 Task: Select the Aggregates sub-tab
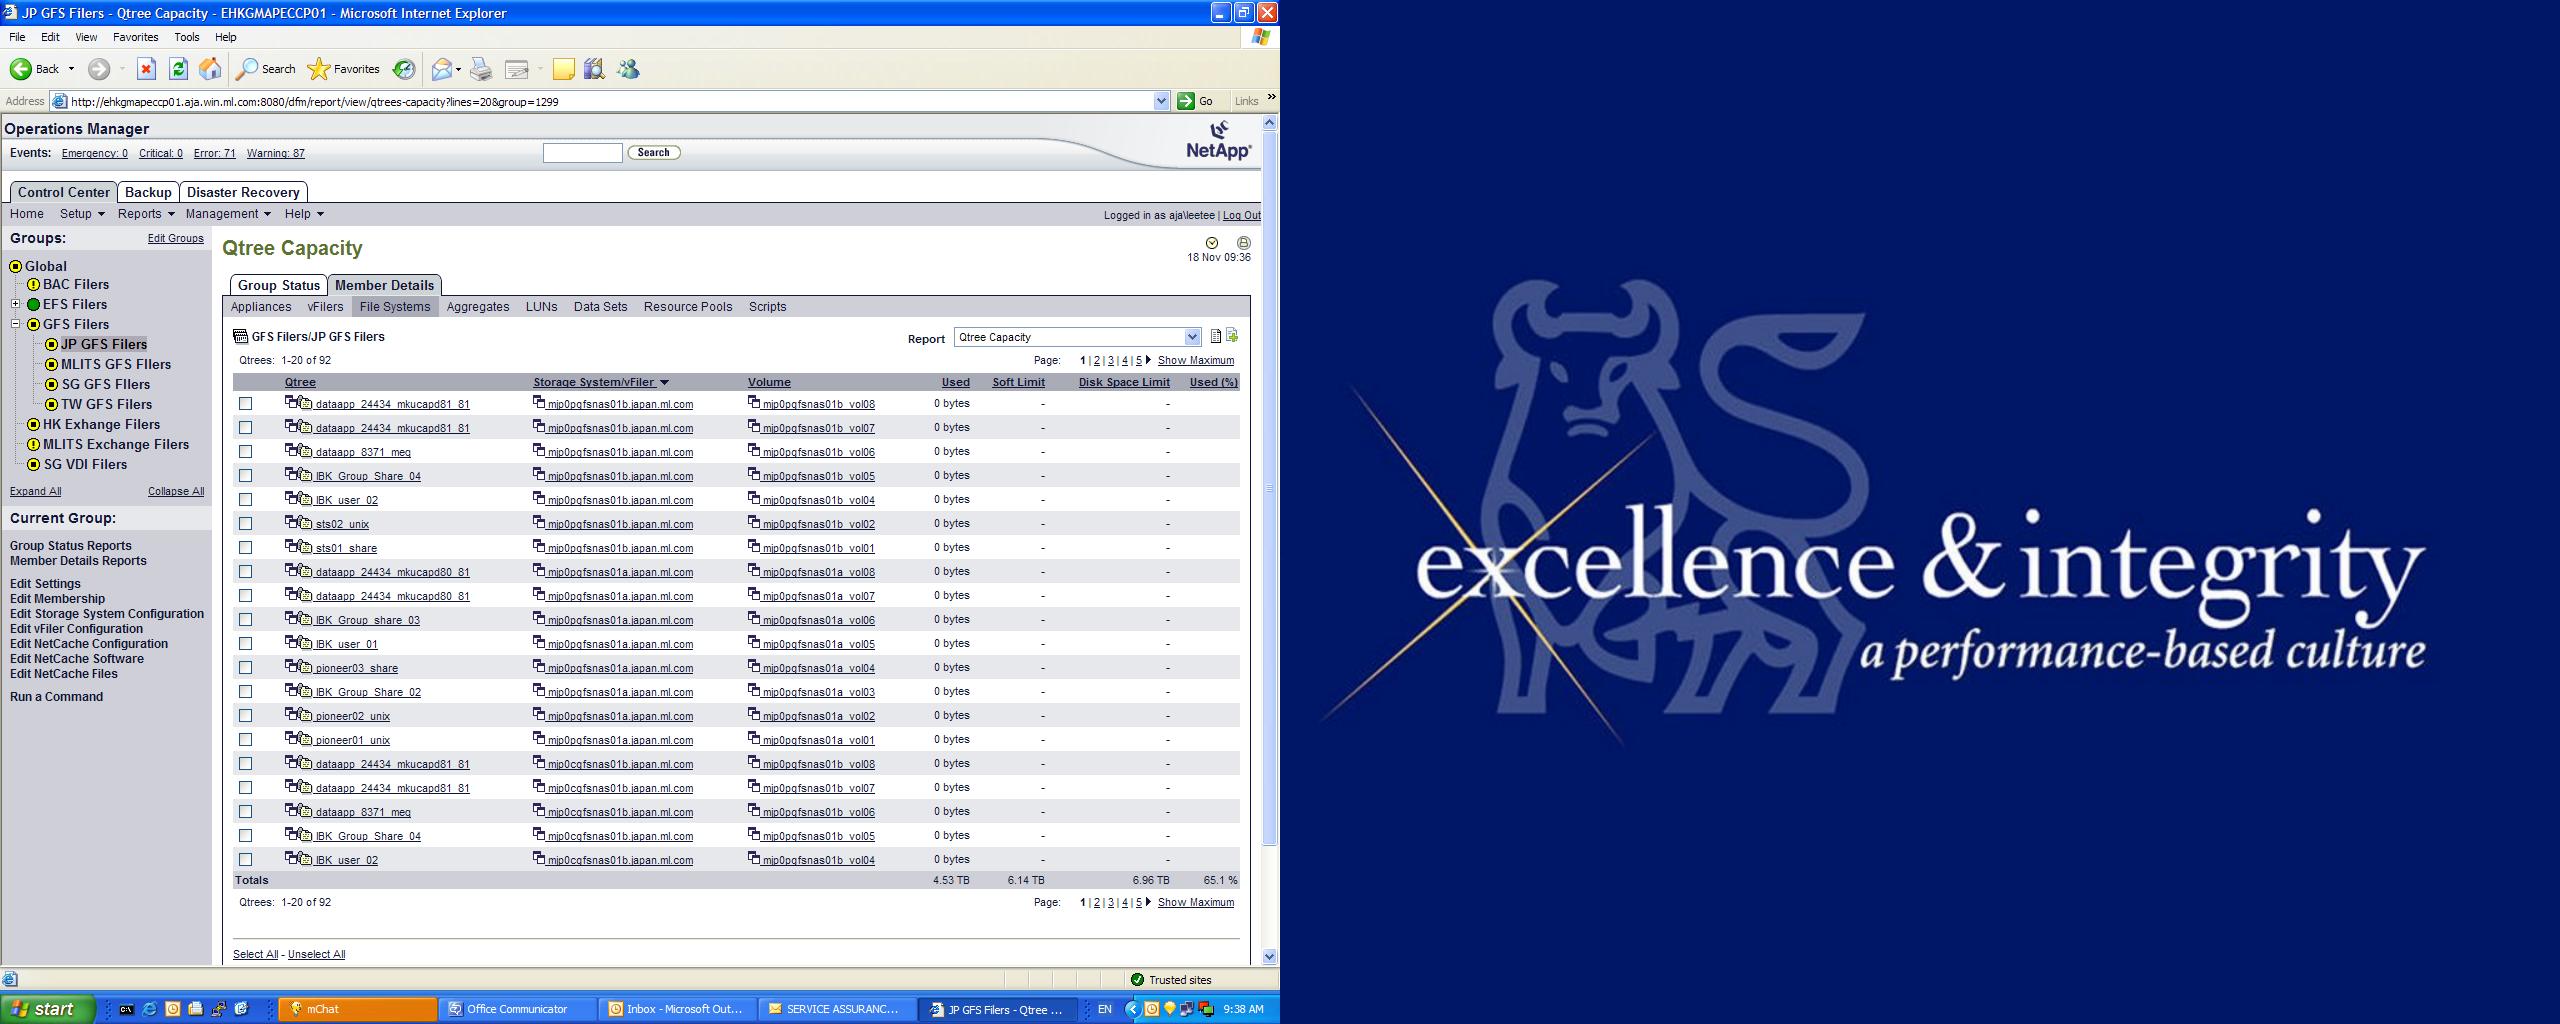pyautogui.click(x=478, y=307)
